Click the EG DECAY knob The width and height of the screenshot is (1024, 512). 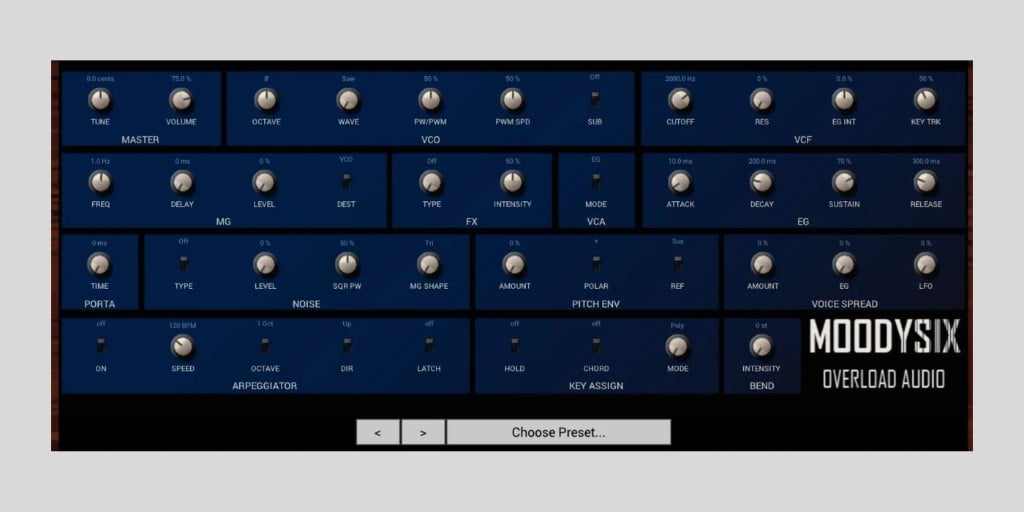(761, 182)
